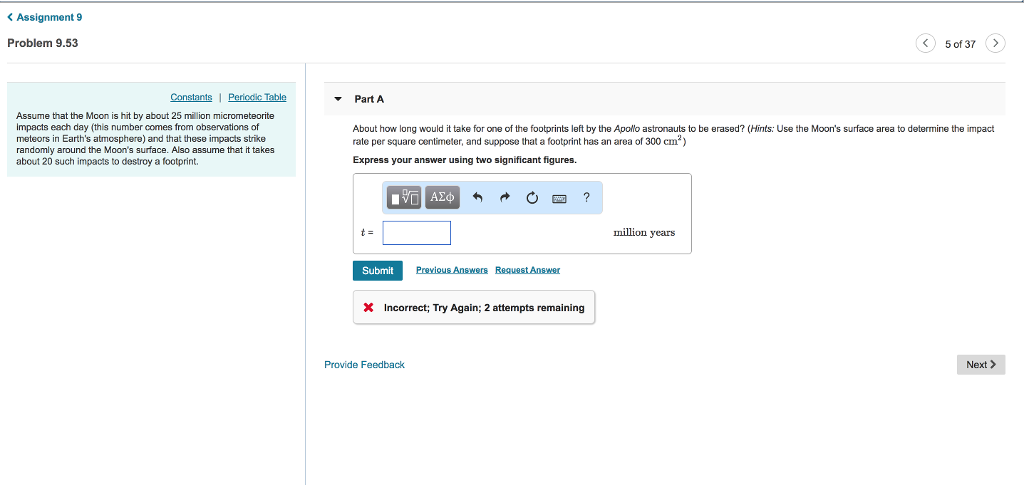Open the Periodic Table link
The width and height of the screenshot is (1024, 485).
[x=257, y=97]
